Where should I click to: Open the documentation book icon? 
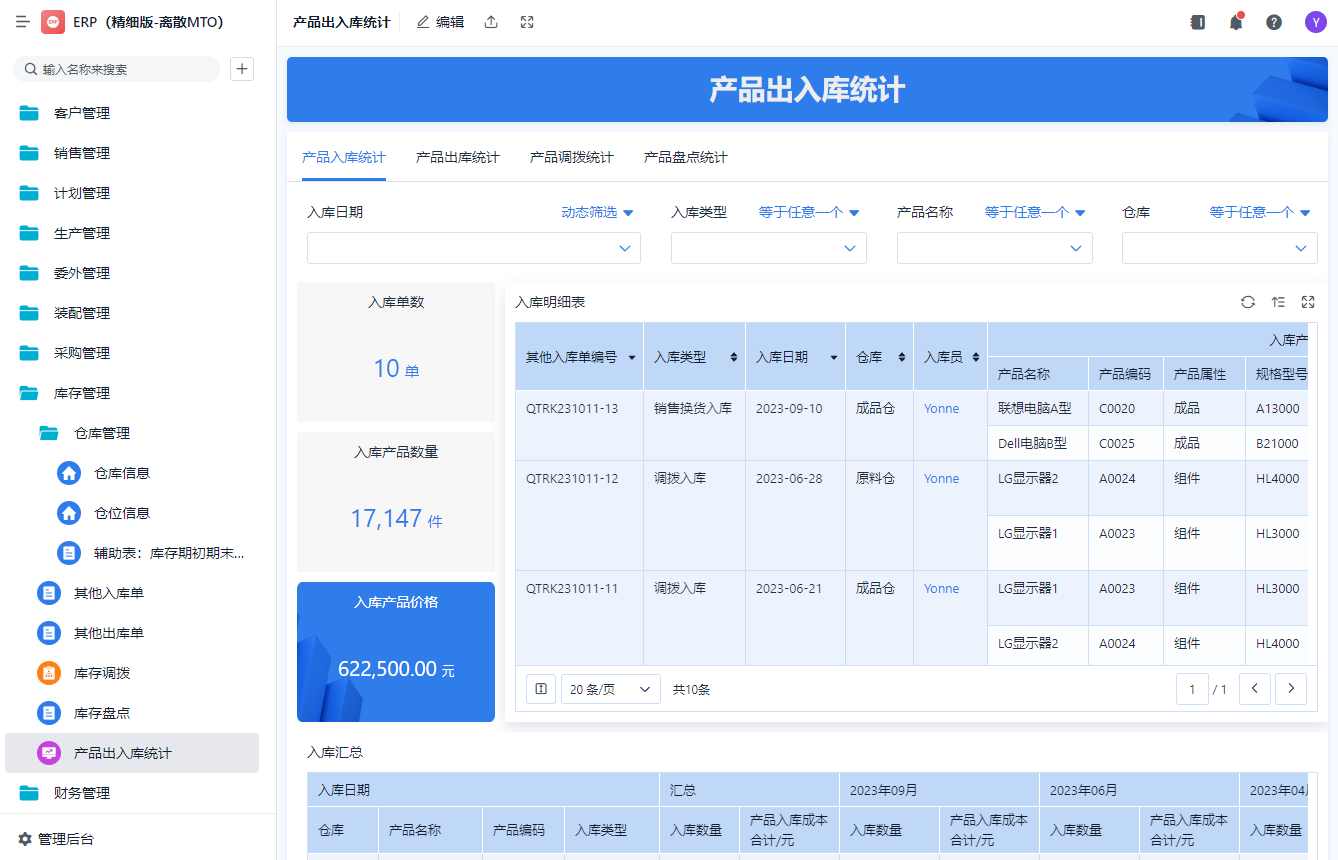point(1198,22)
